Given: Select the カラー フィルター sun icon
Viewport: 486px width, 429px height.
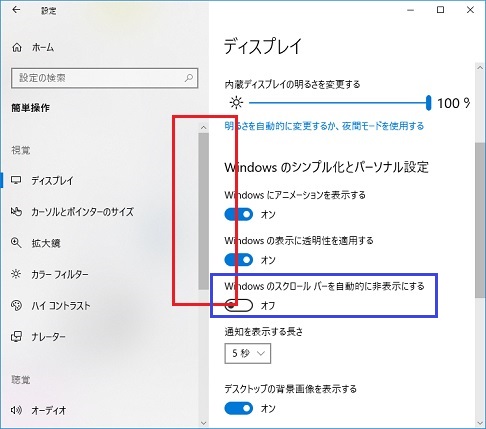Looking at the screenshot, I should click(16, 274).
